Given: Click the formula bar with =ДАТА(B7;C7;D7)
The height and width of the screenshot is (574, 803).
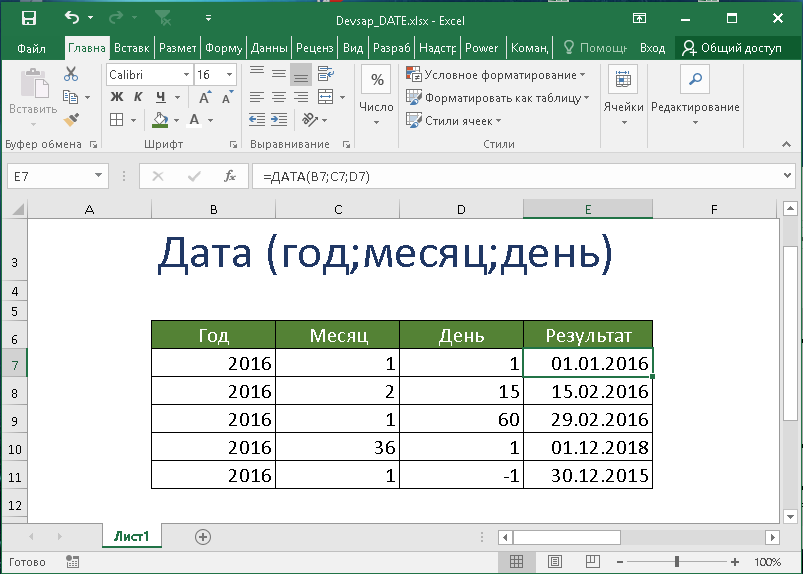Looking at the screenshot, I should (x=516, y=177).
